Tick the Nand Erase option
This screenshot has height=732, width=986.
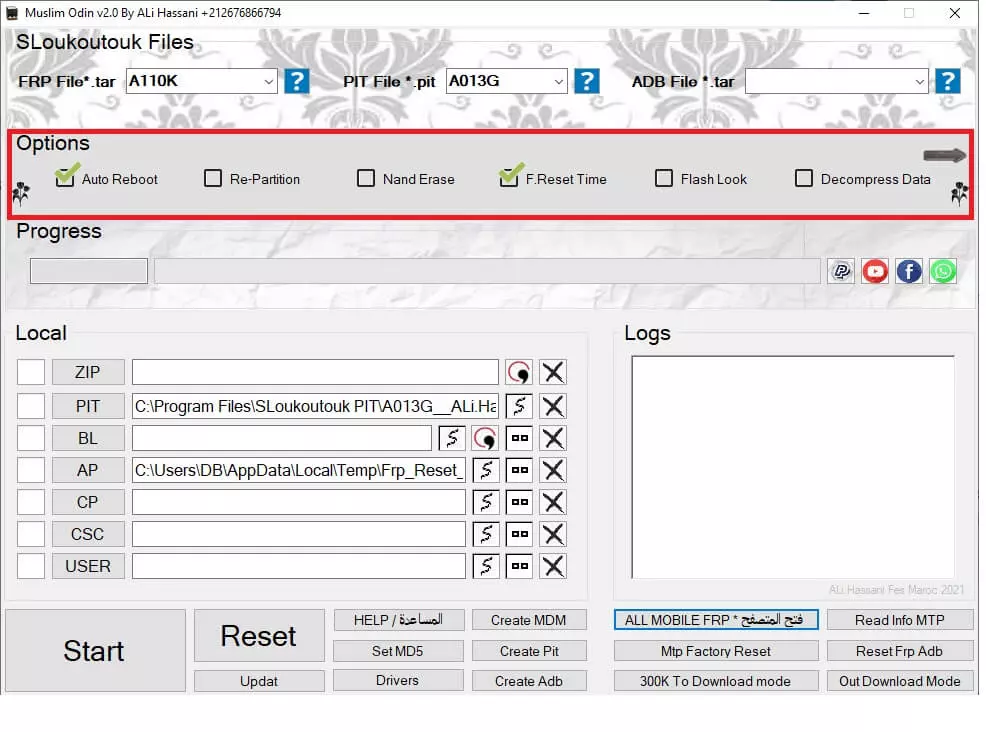coord(366,179)
